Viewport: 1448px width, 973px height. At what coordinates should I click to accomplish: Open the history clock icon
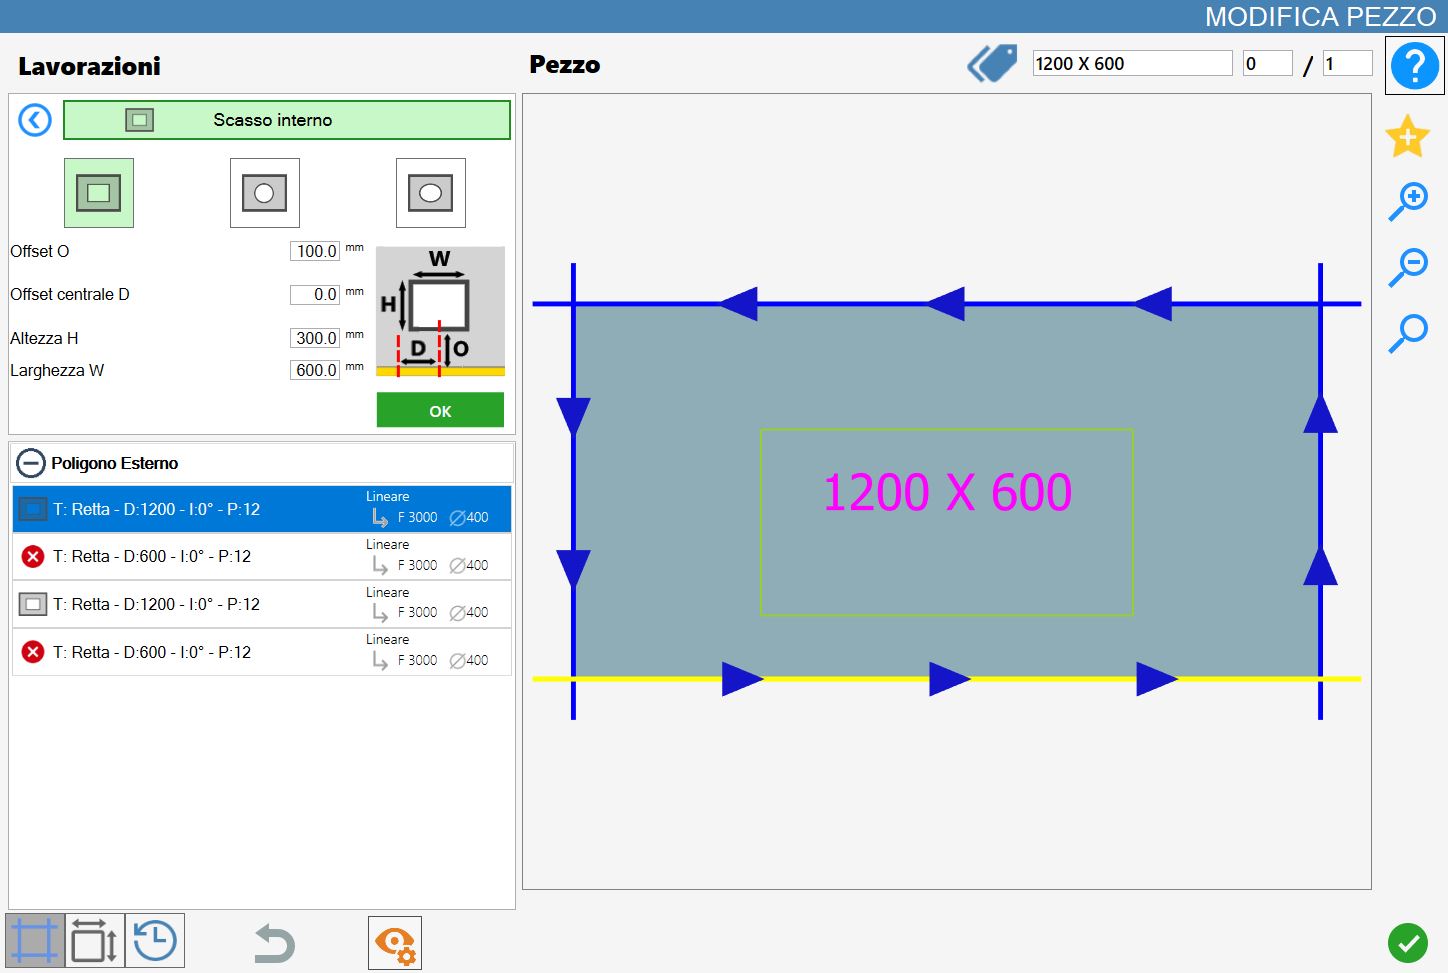[x=155, y=941]
